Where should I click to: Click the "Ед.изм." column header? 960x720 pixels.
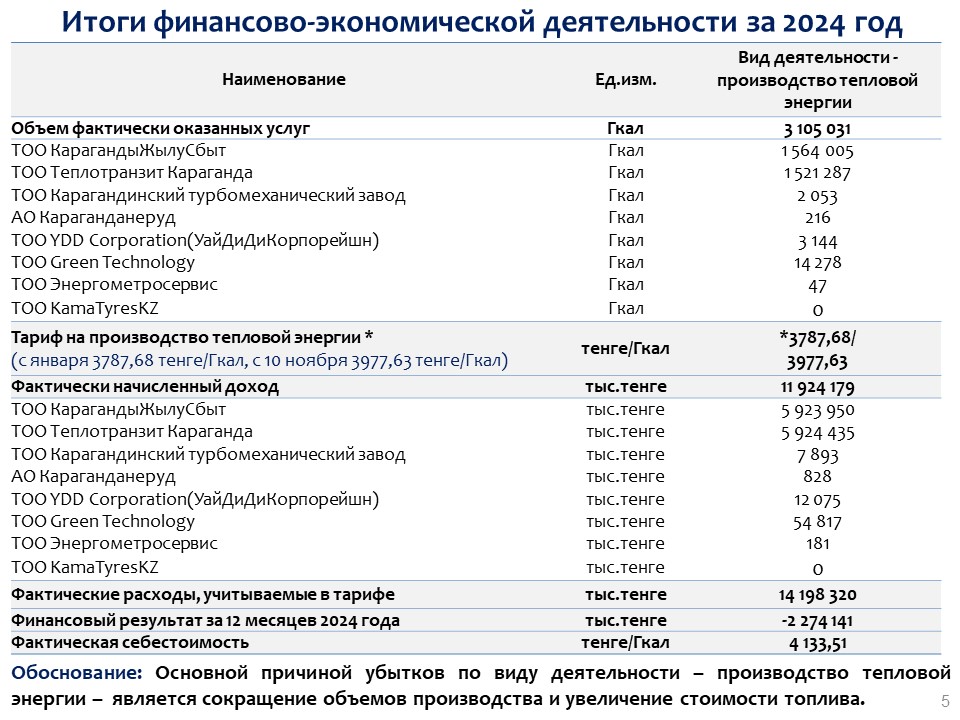626,79
